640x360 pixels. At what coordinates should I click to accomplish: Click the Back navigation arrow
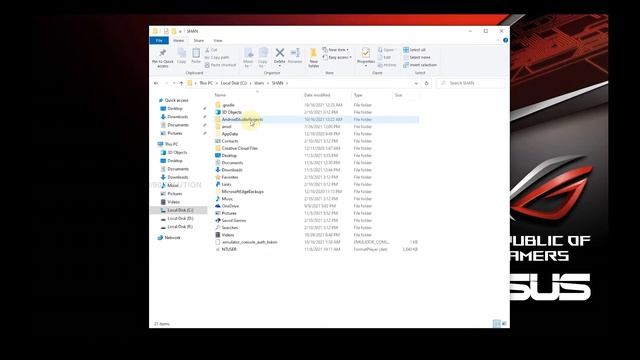tap(156, 83)
